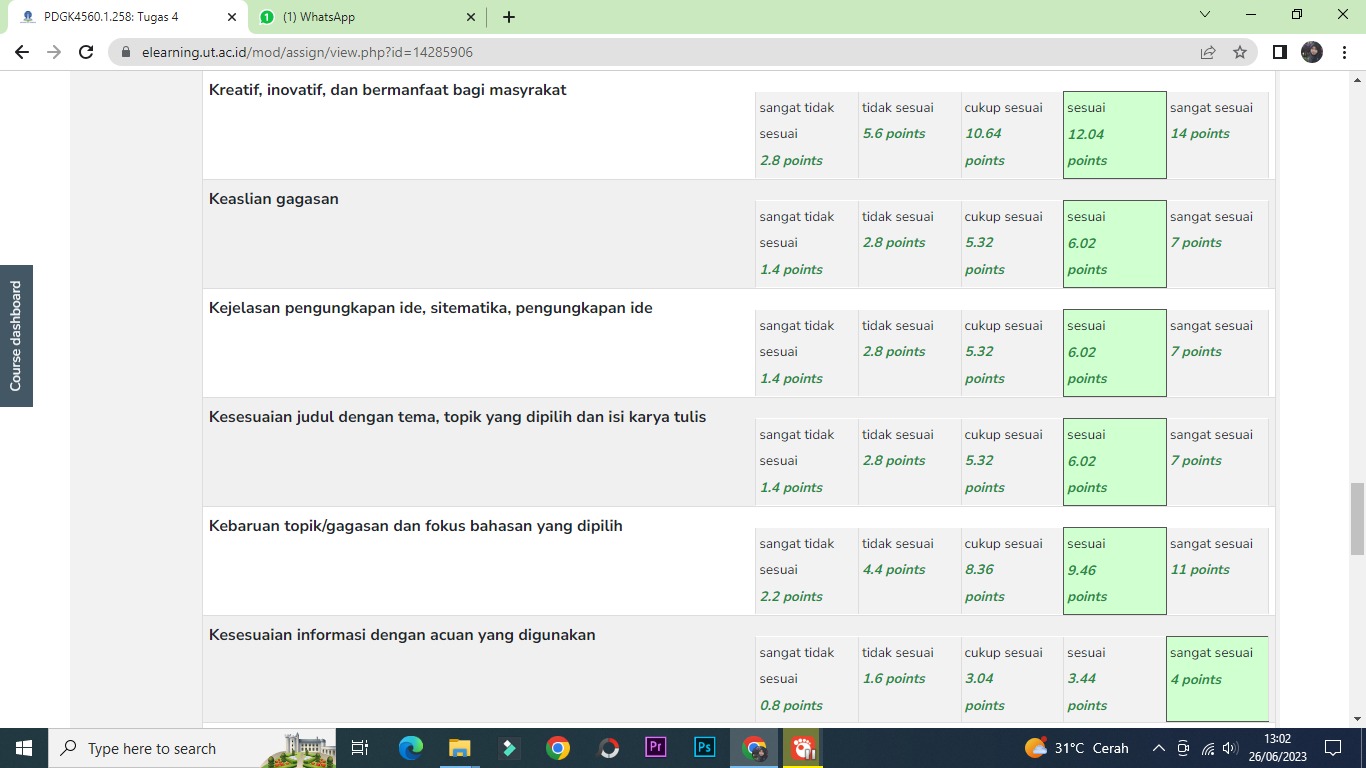Open Task View on the taskbar

tap(360, 748)
